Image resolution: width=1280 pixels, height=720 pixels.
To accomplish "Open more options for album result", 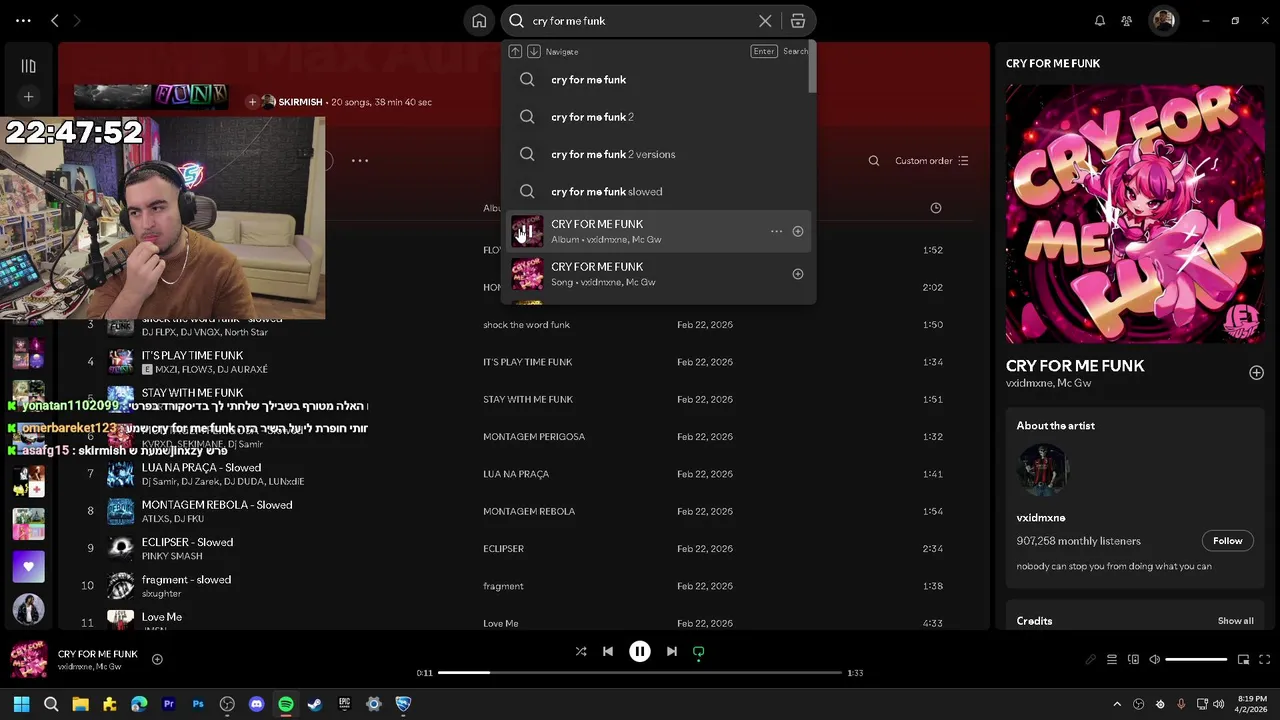I will (776, 231).
